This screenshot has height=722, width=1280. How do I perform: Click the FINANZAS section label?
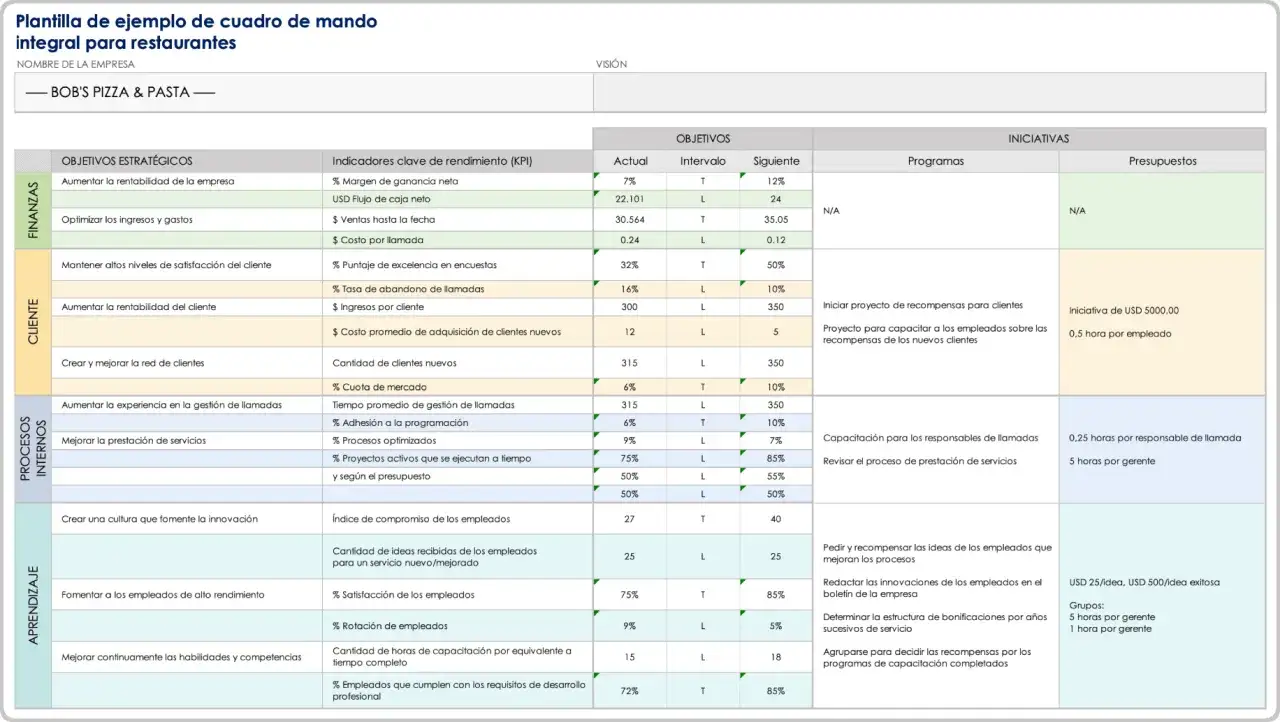click(x=33, y=210)
